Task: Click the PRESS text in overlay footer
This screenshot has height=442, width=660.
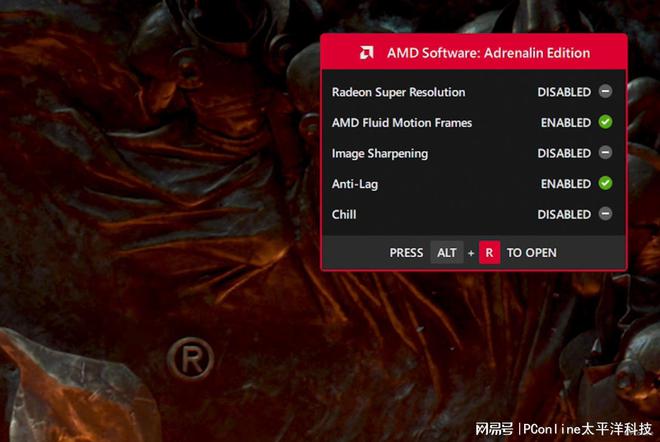Action: click(406, 253)
